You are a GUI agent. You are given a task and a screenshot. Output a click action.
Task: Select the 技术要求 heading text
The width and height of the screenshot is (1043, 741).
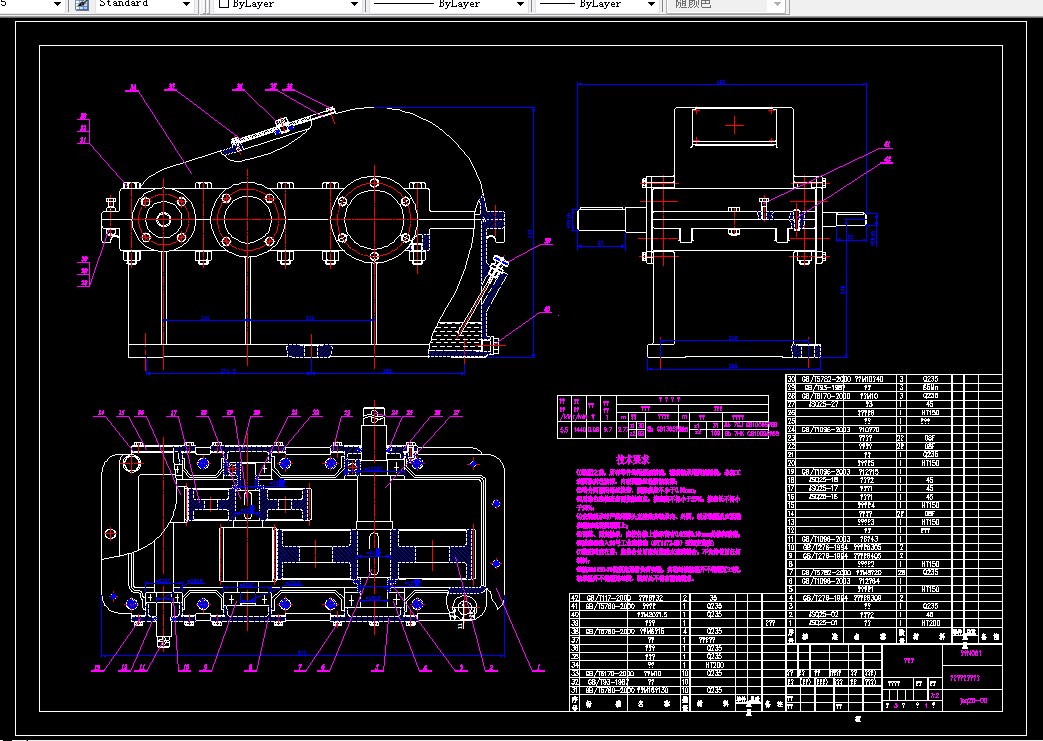pos(633,460)
